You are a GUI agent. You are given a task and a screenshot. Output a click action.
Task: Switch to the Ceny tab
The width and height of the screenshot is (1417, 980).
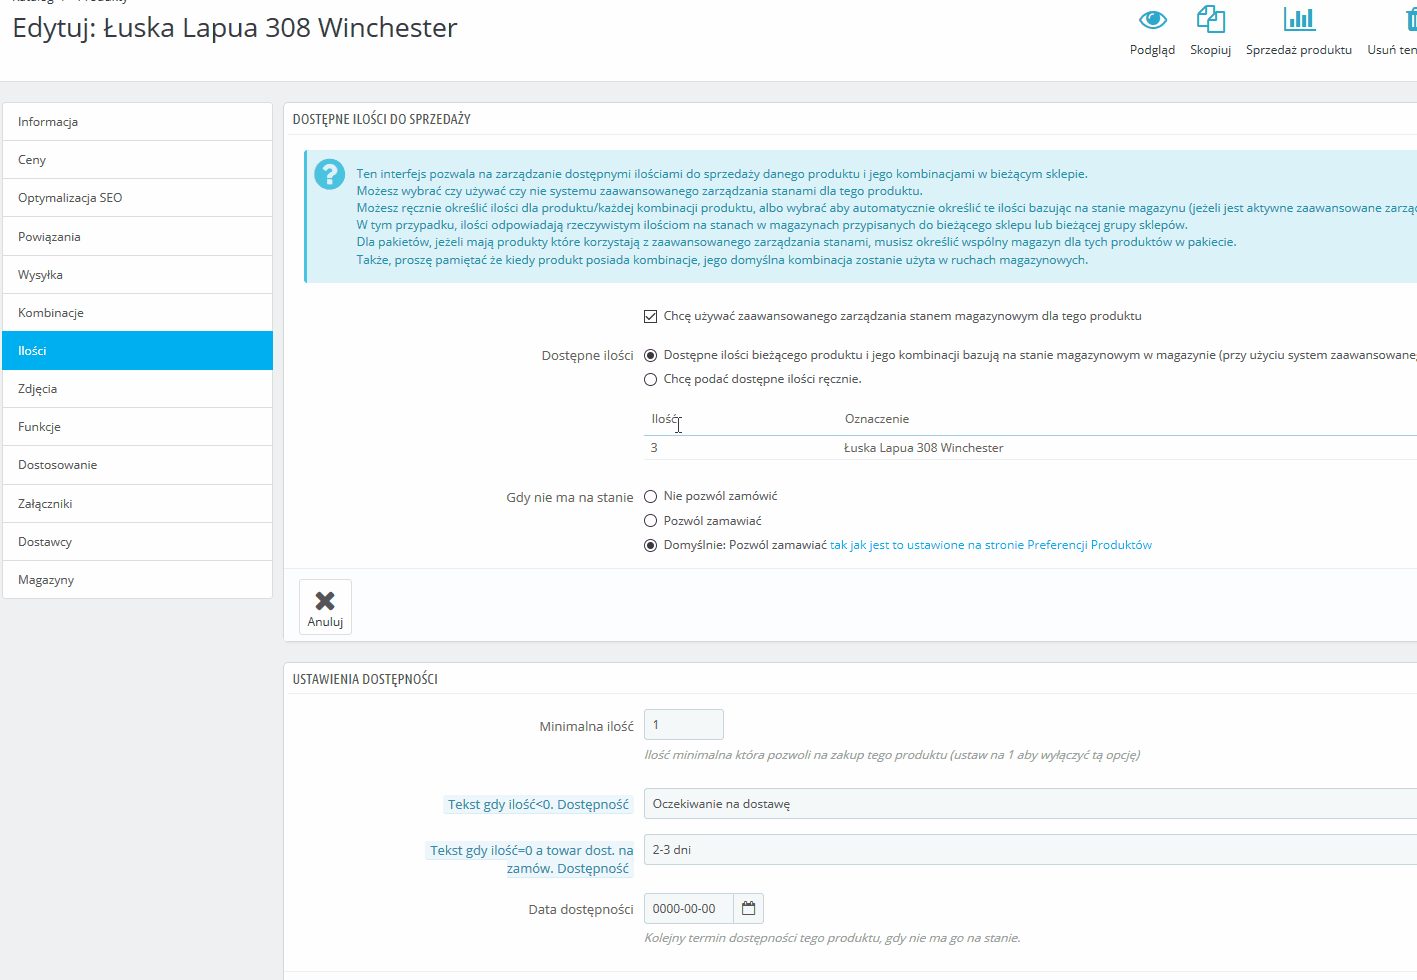coord(138,160)
